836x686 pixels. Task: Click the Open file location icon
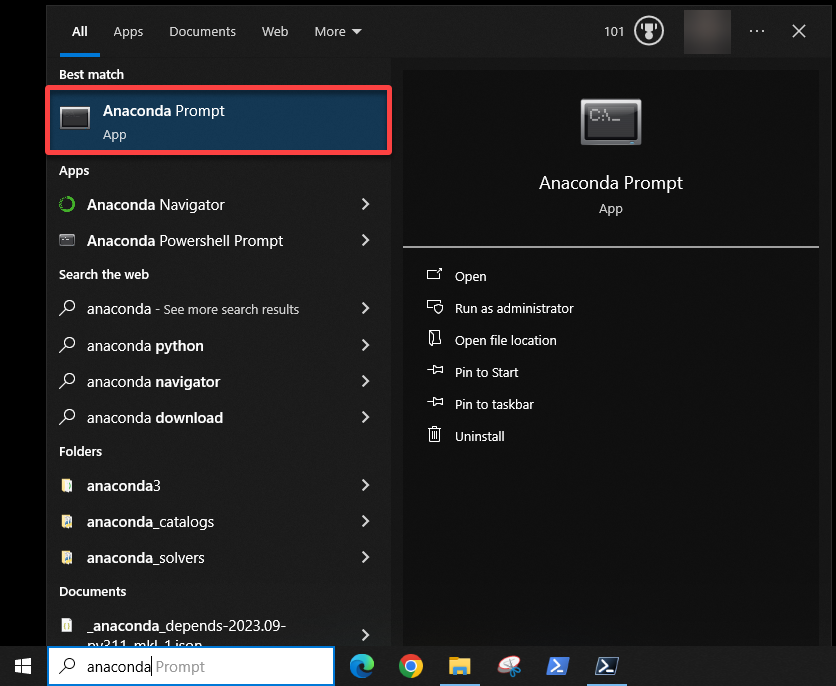(x=435, y=338)
